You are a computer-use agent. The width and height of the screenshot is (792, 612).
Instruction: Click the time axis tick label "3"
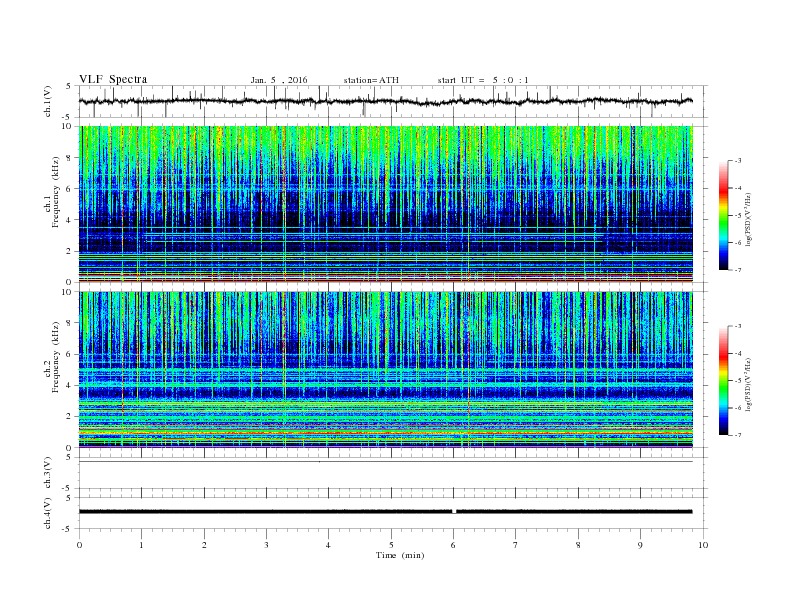pyautogui.click(x=266, y=545)
